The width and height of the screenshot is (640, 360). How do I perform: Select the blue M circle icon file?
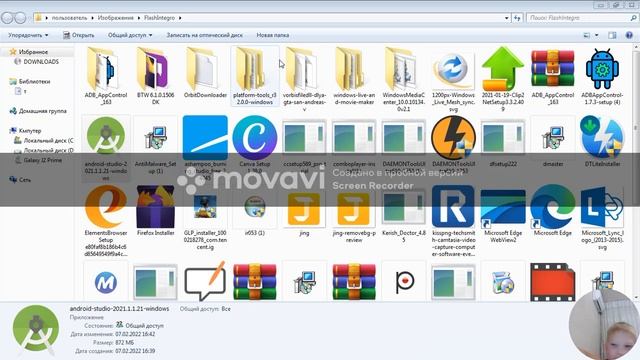coord(106,282)
